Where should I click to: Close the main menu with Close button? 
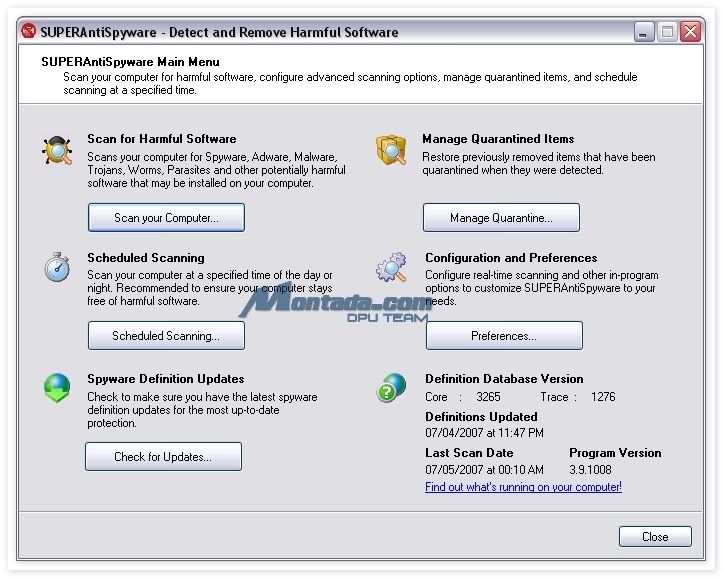pos(655,537)
